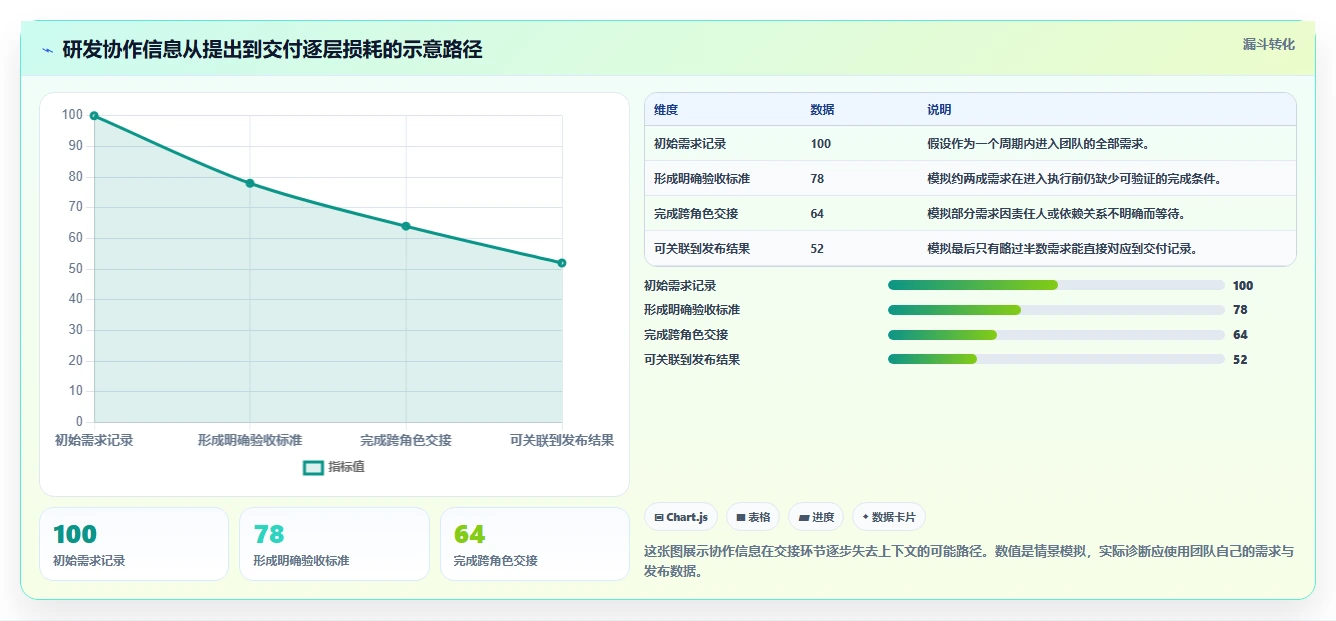The image size is (1336, 621).
Task: Click the sparkle icon in 数据卡片 tag
Action: [865, 517]
